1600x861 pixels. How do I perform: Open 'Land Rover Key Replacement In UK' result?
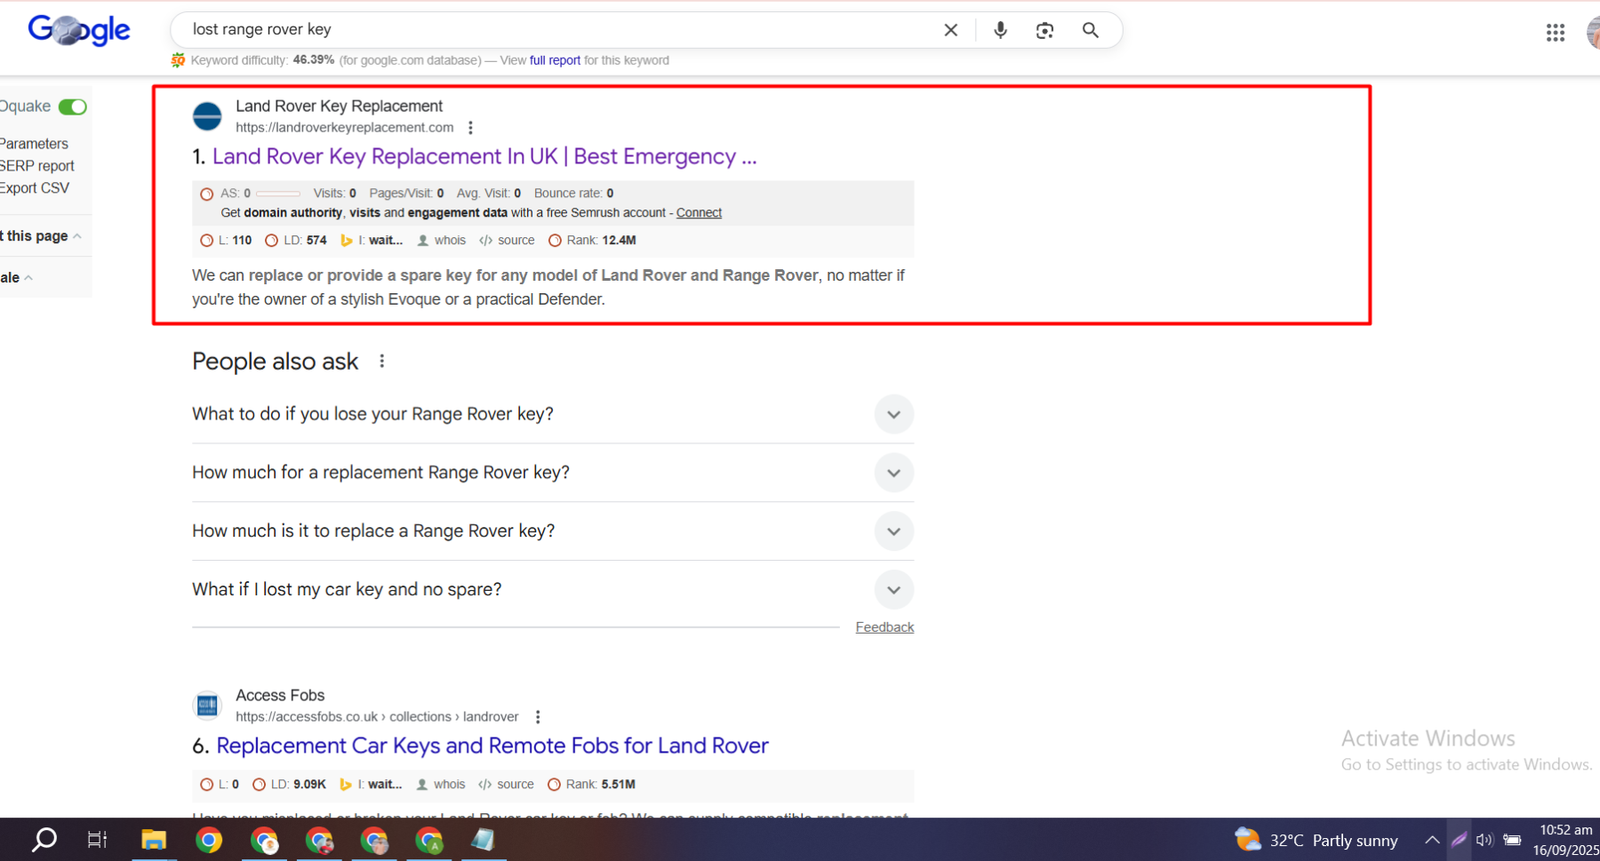point(484,157)
